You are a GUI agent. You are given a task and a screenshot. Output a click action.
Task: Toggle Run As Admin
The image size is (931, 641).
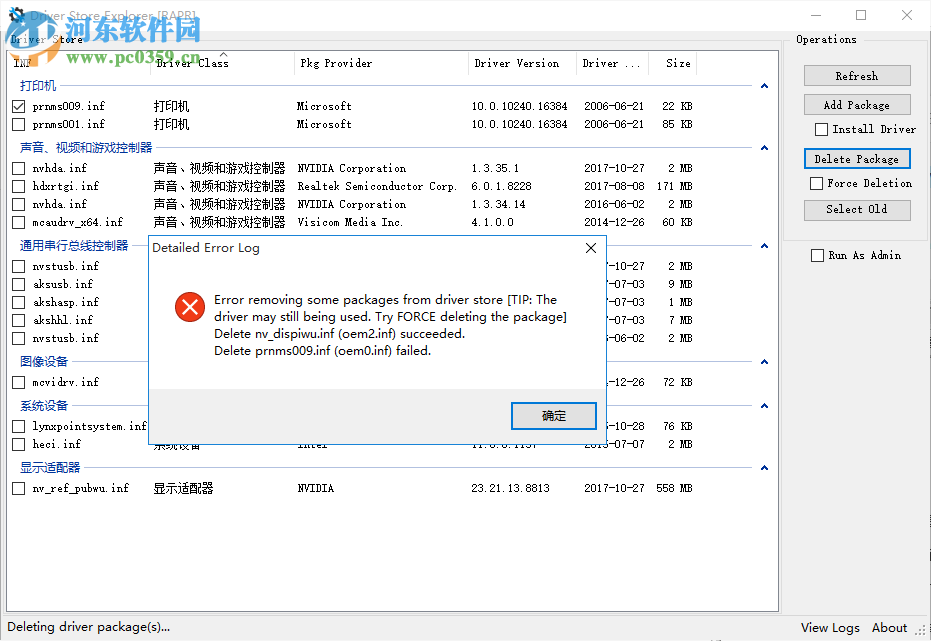(x=817, y=255)
